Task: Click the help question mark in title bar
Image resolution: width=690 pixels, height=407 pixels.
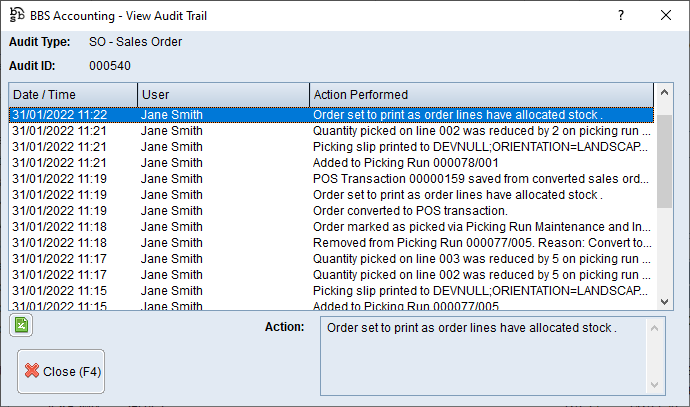Action: 620,15
